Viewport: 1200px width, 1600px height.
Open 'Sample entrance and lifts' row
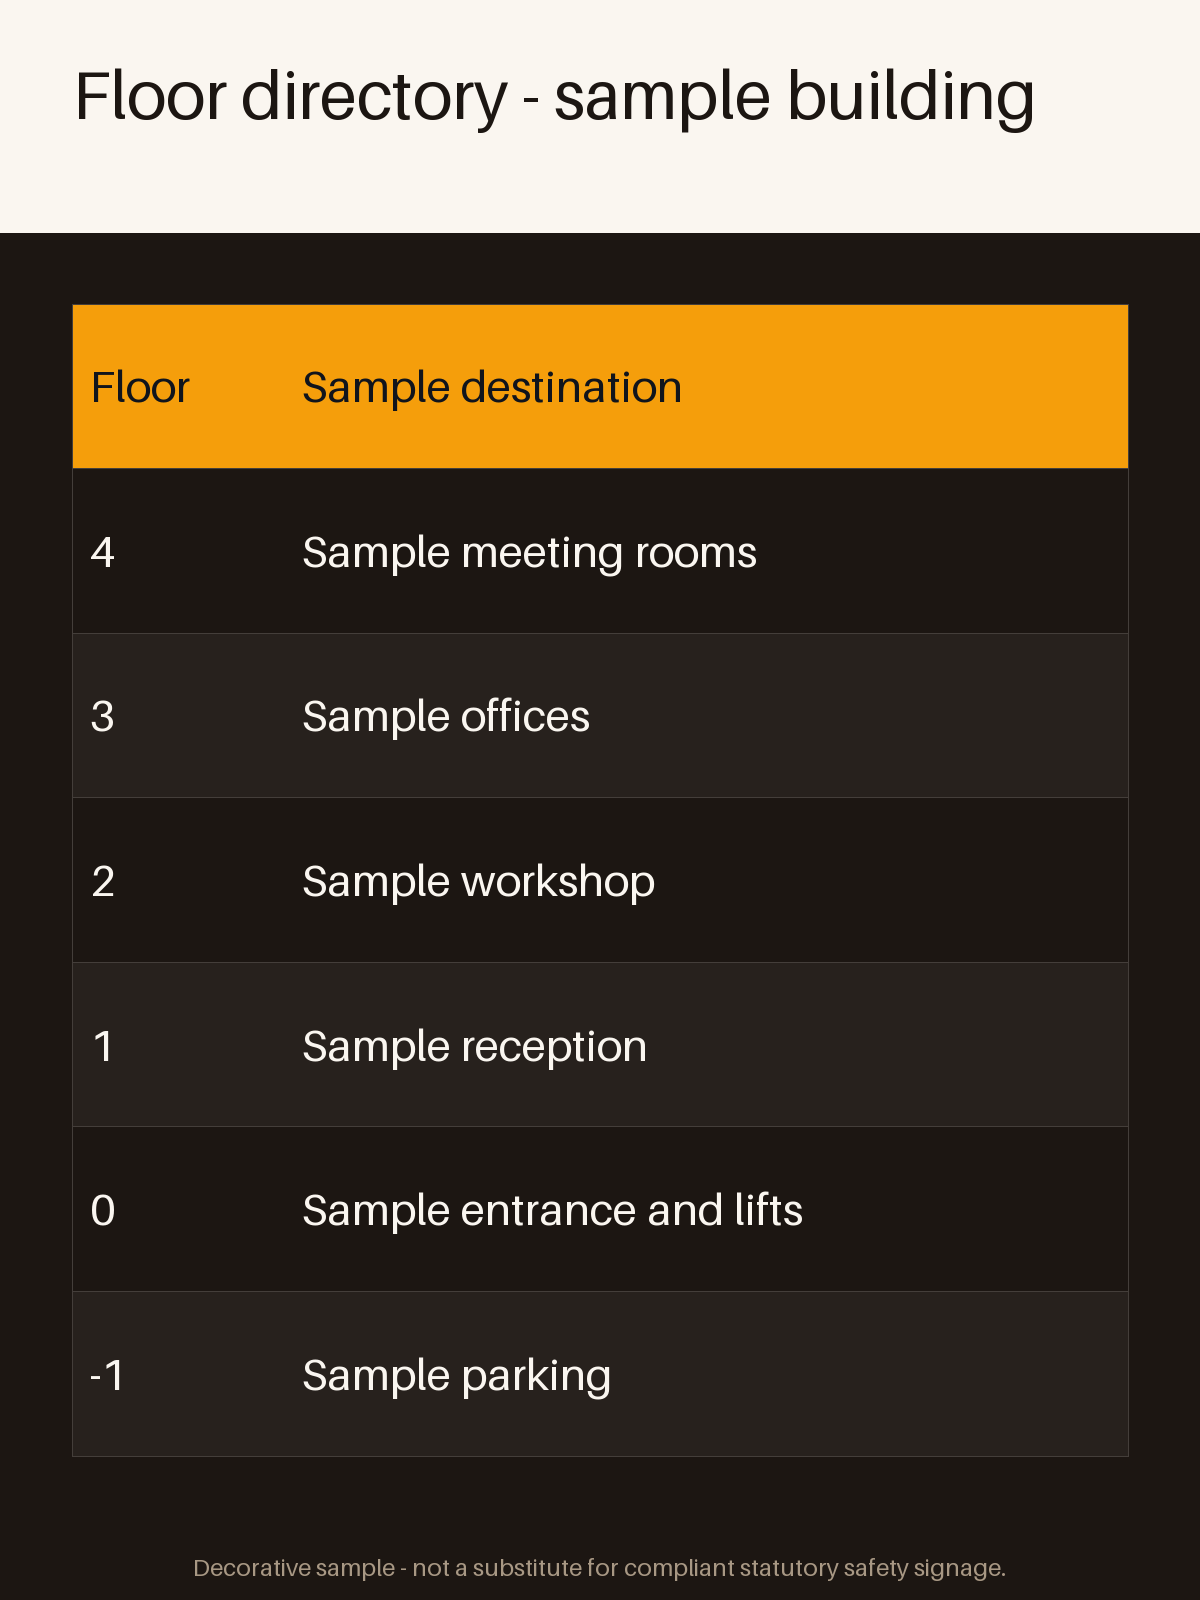[x=600, y=1210]
